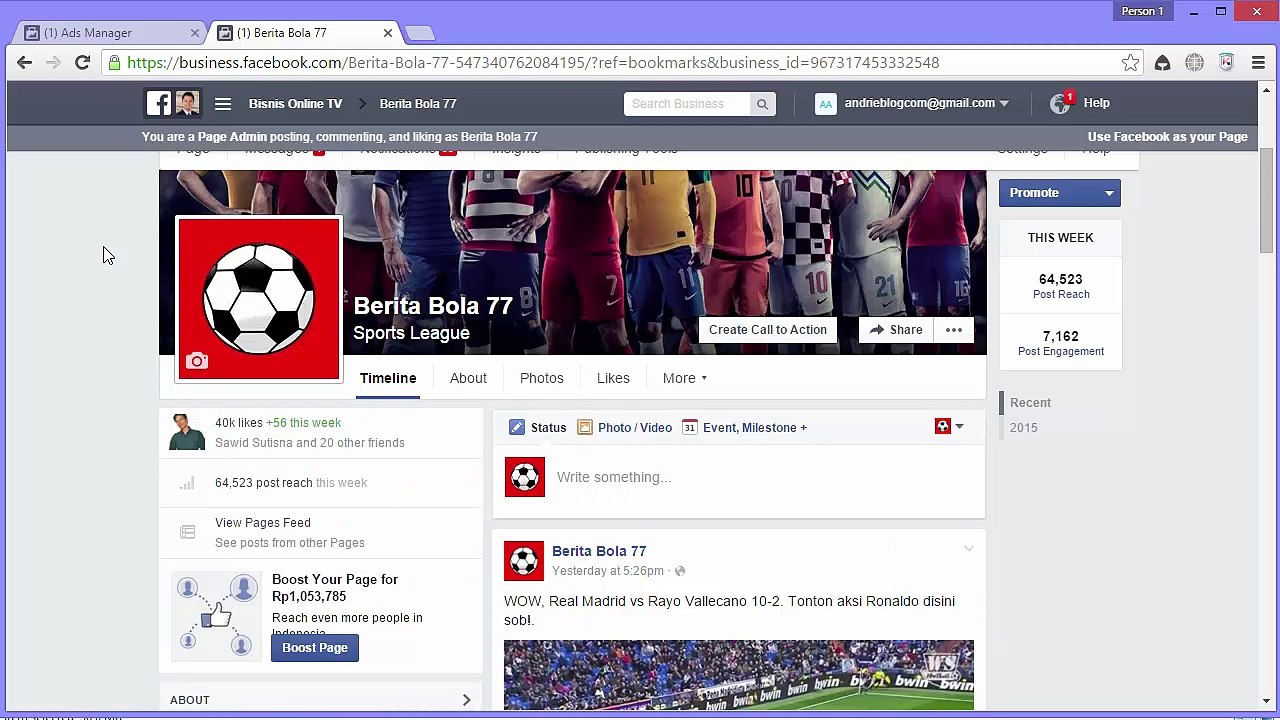1280x720 pixels.
Task: Click Berita Bola 77 breadcrumb link
Action: click(418, 104)
